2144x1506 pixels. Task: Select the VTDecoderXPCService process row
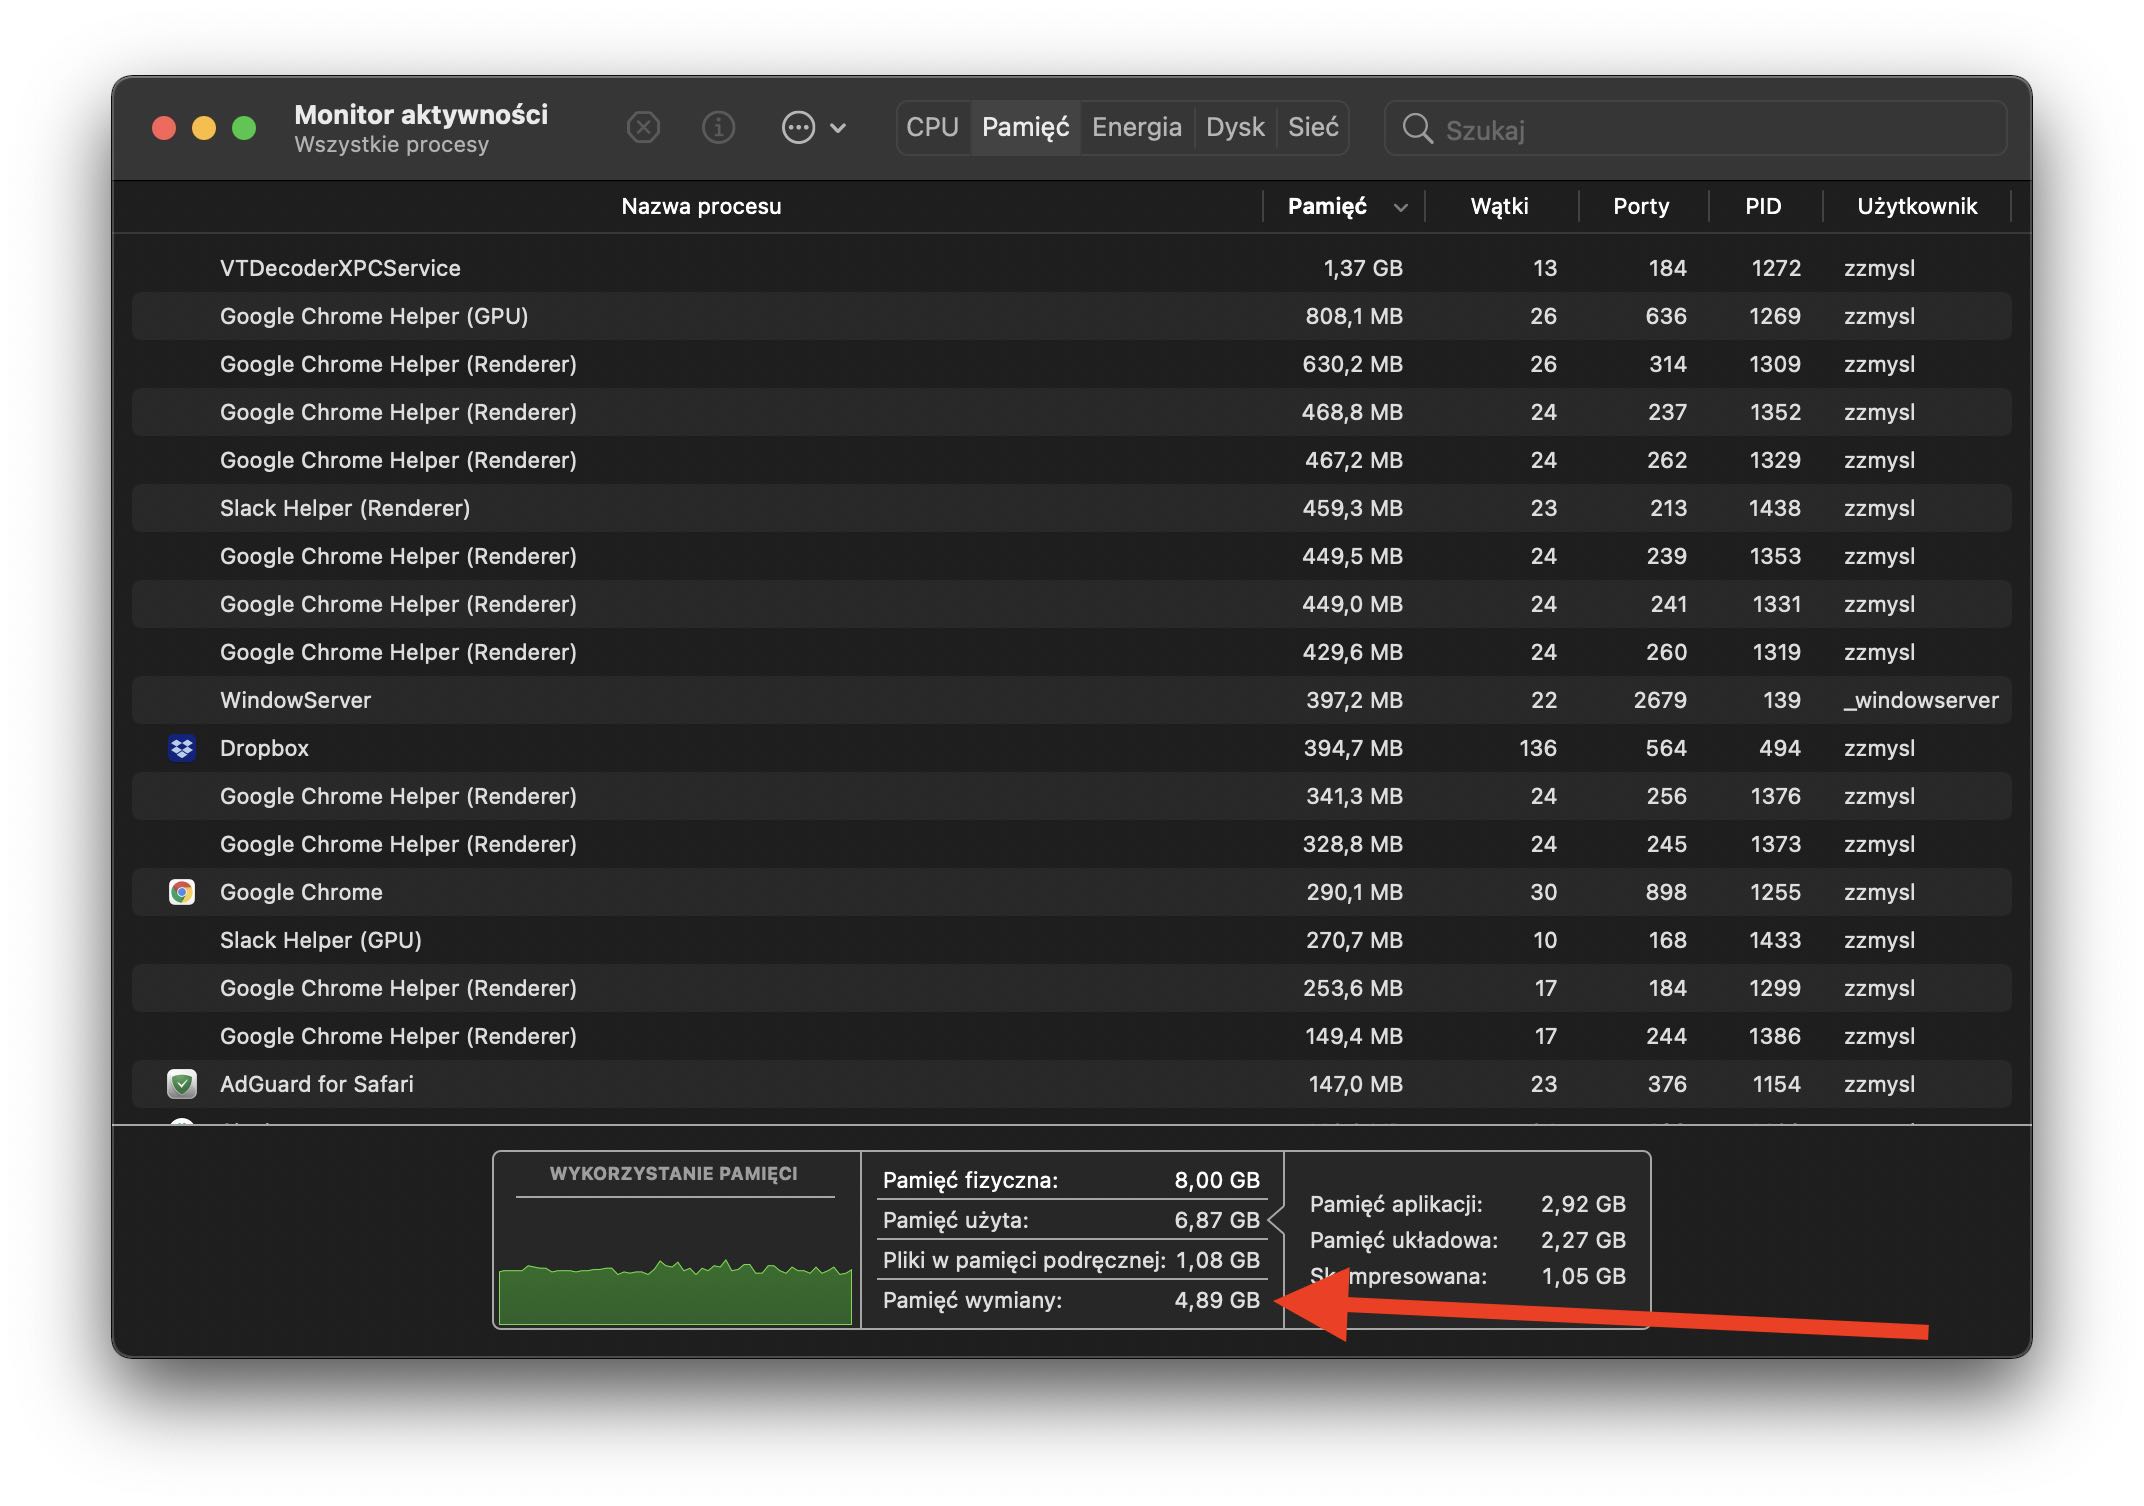pyautogui.click(x=1072, y=268)
